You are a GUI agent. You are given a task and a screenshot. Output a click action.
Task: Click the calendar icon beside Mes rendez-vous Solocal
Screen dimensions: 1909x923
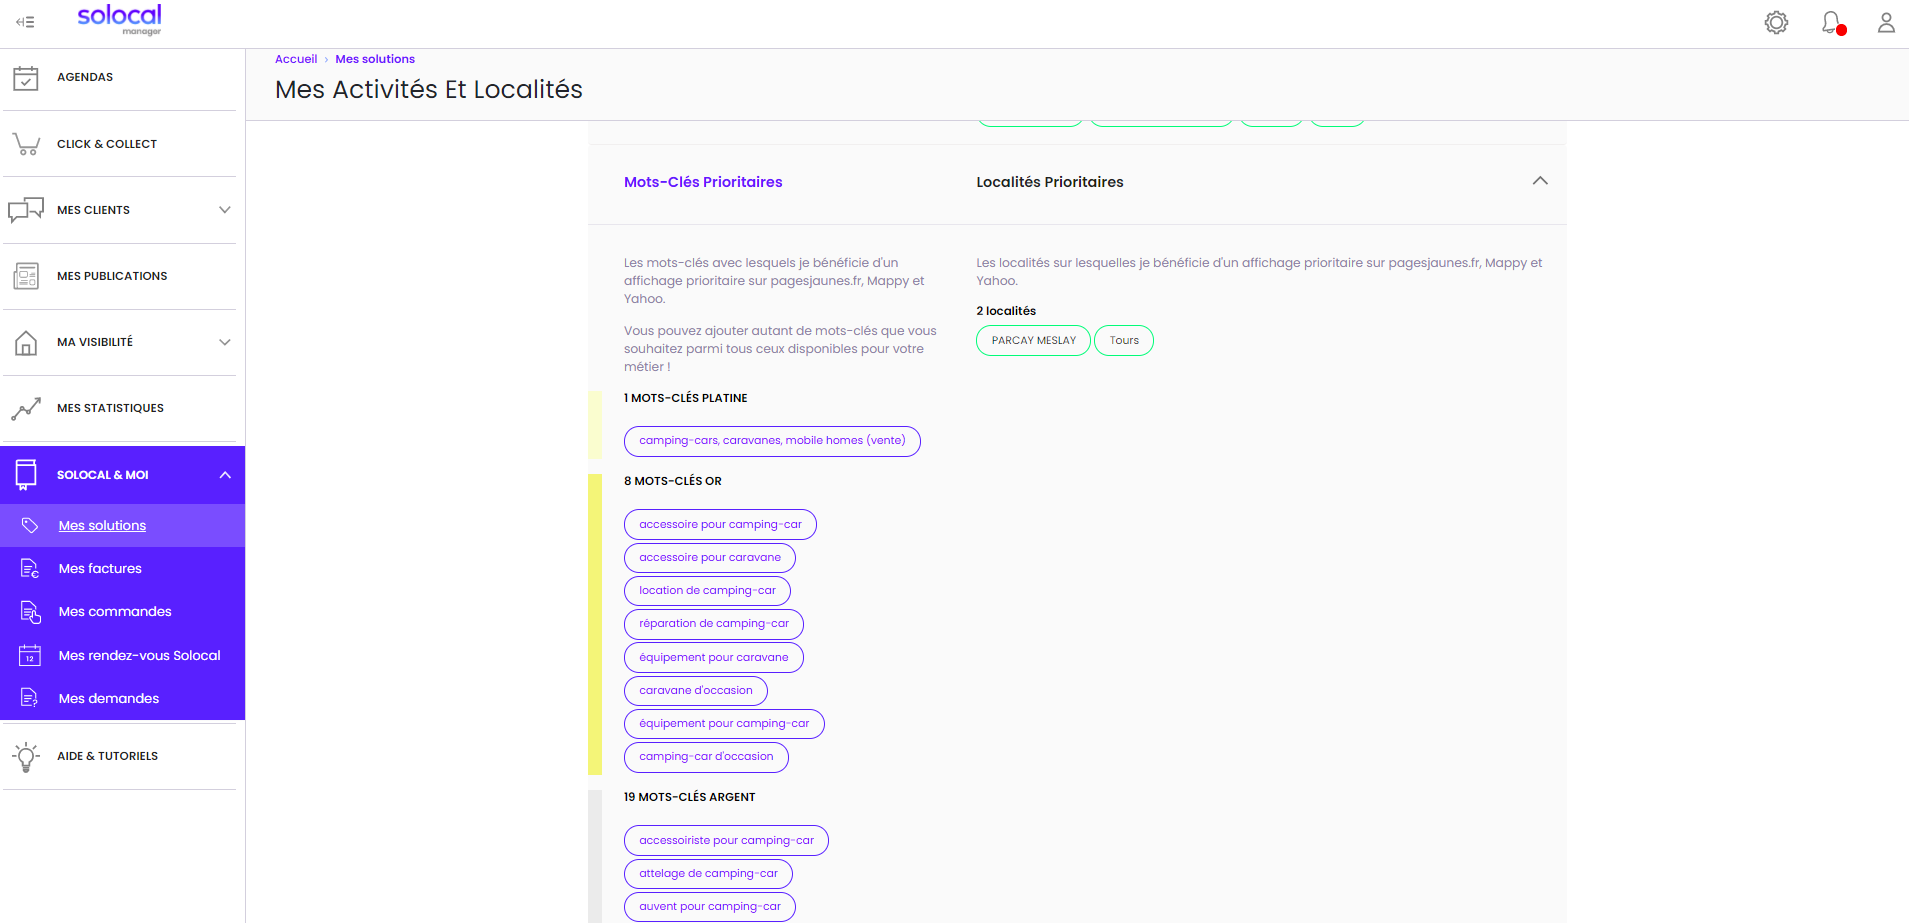pyautogui.click(x=30, y=655)
